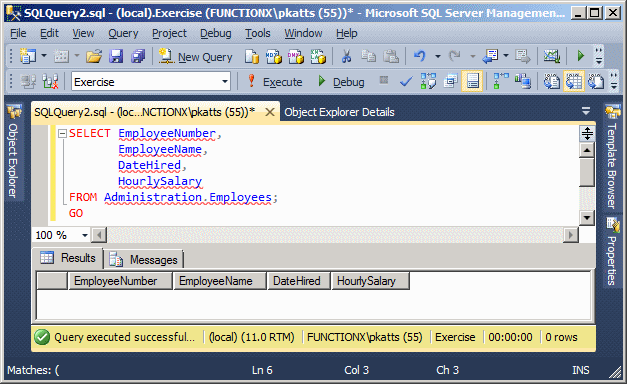Open Activity Monitor from the toolbar icon

click(552, 56)
